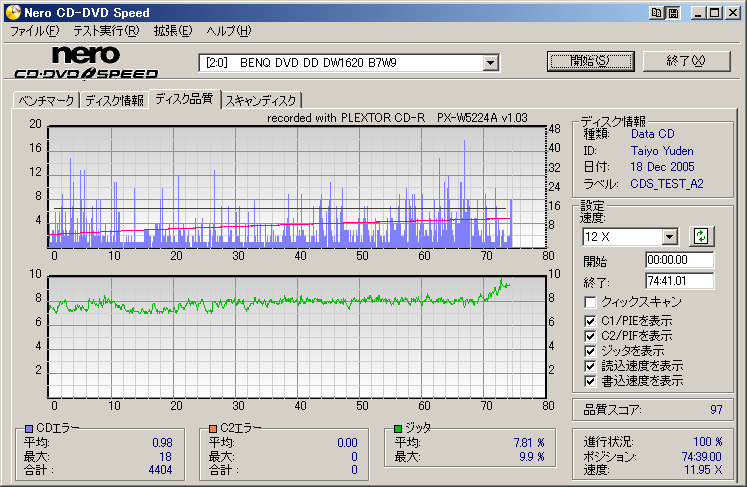Enable the クイックスキャン checkbox
747x487 pixels.
[x=591, y=302]
